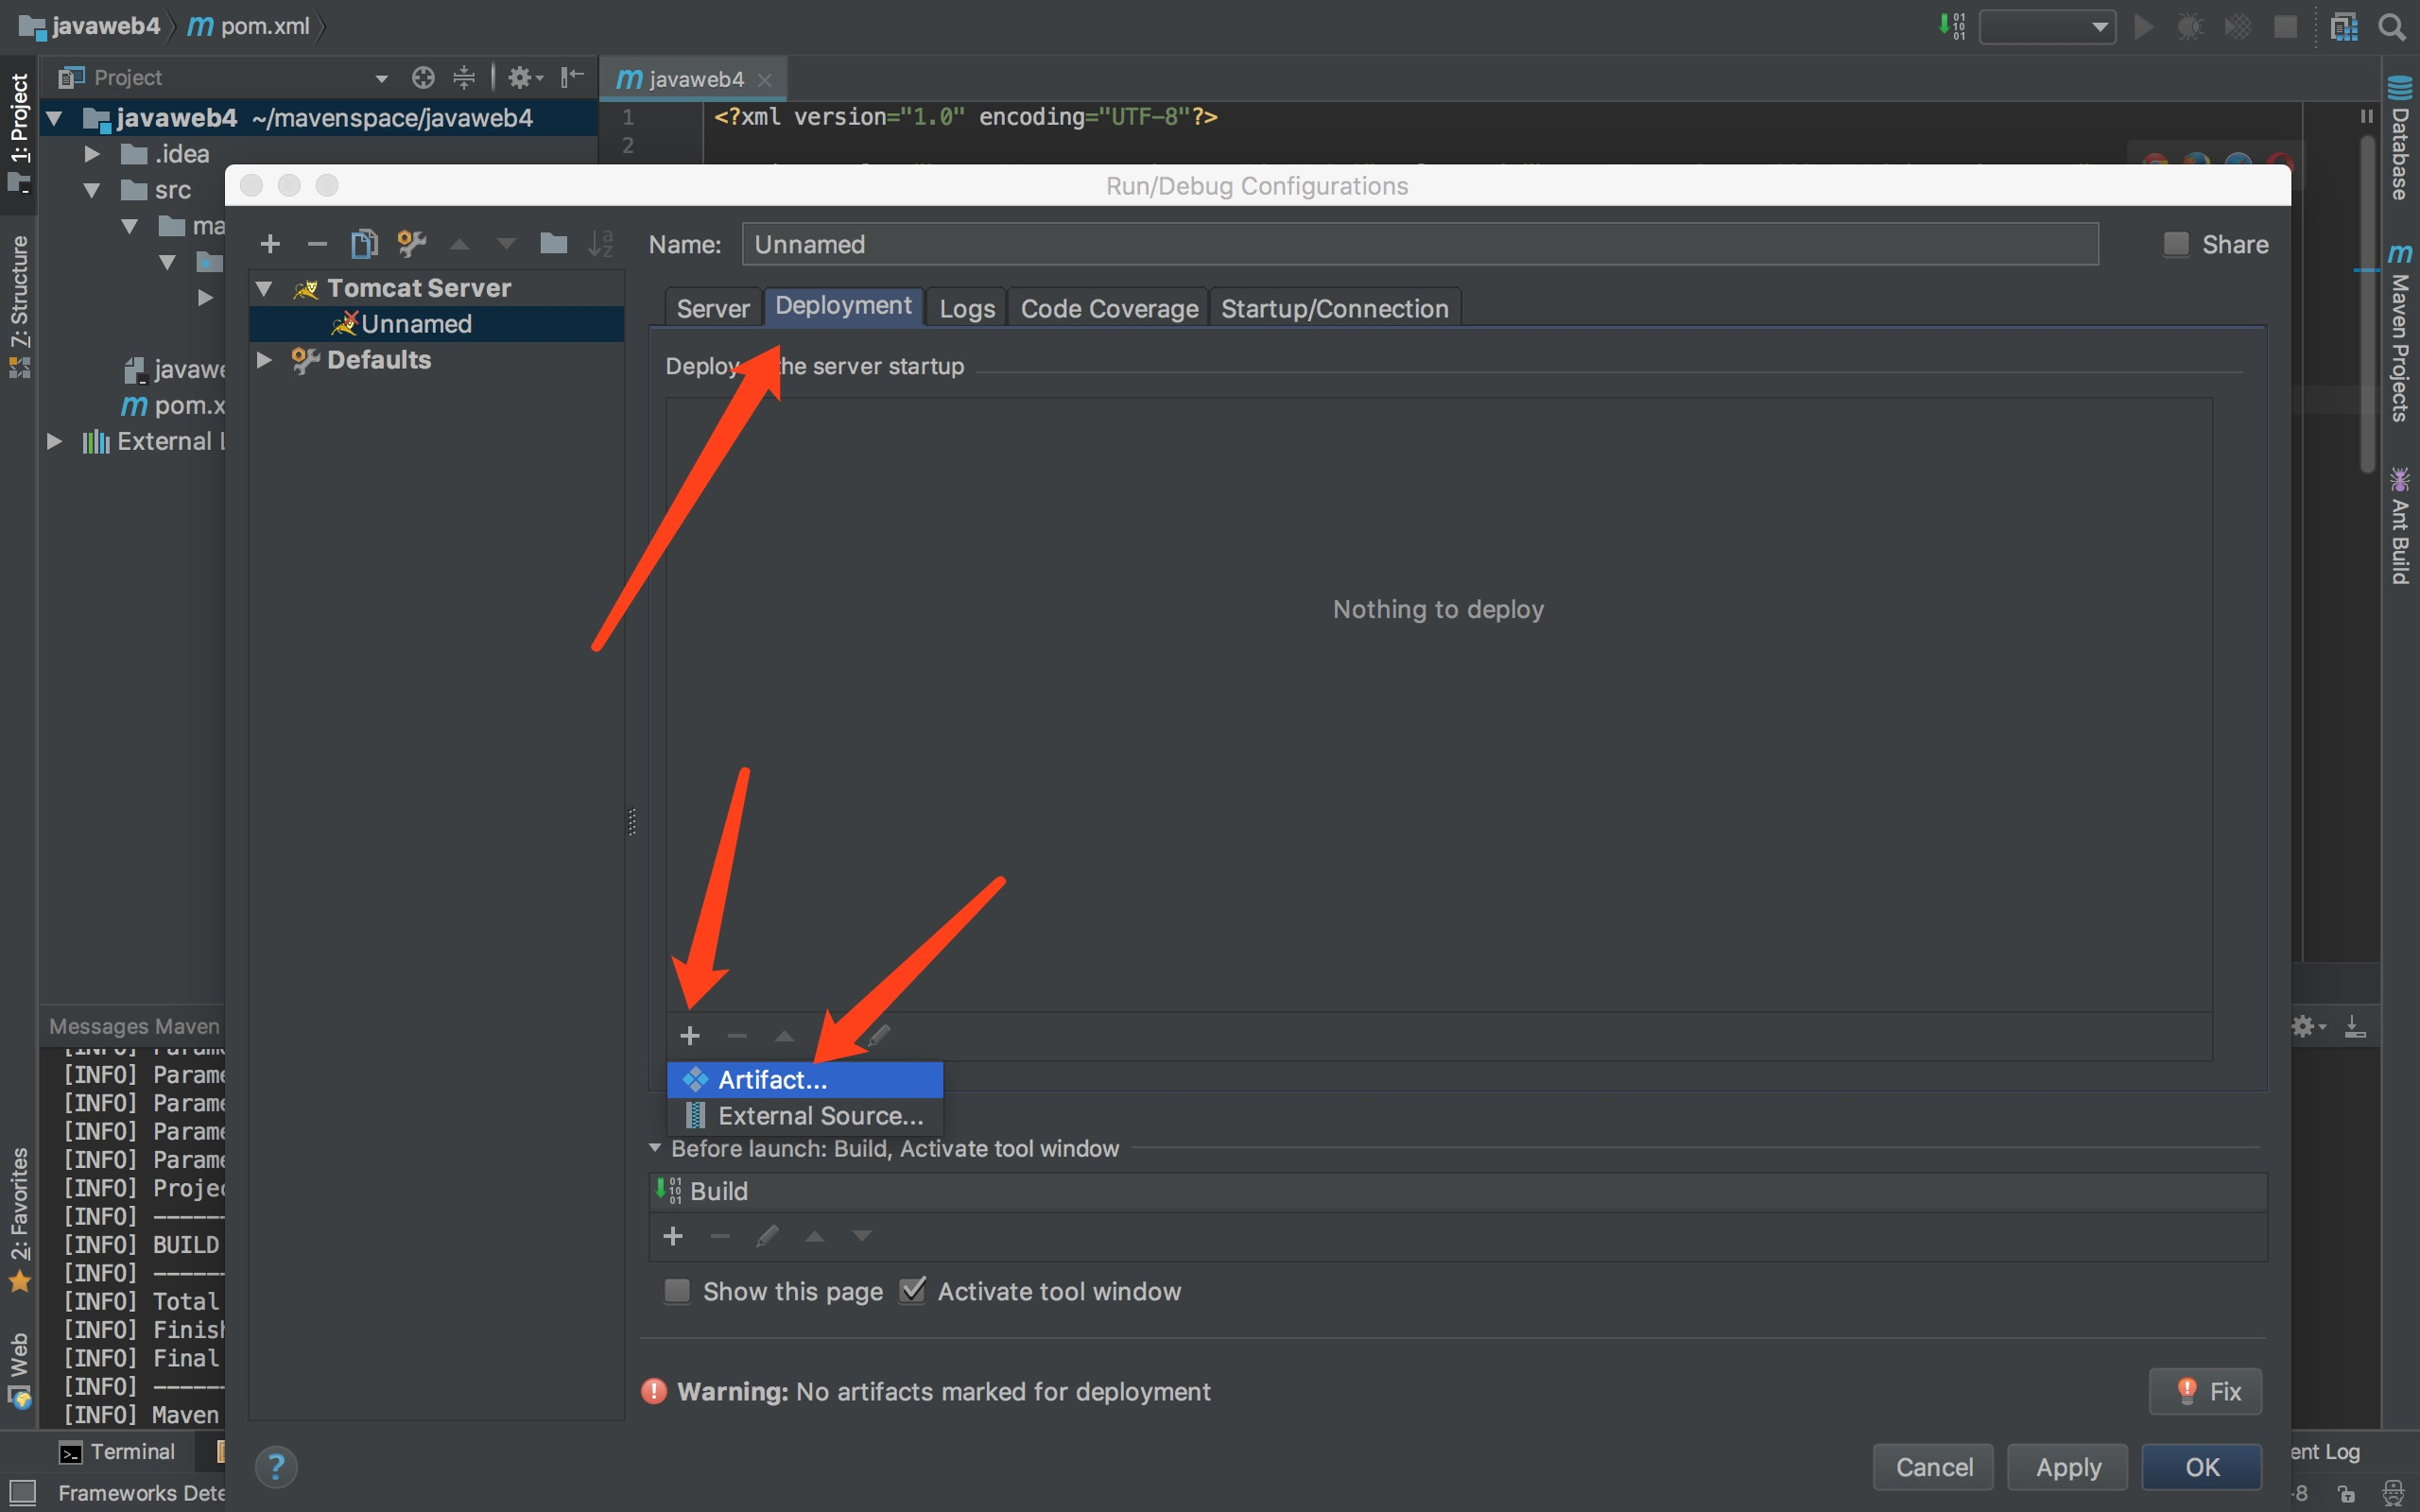Add a deployment item with the plus icon
This screenshot has width=2420, height=1512.
coord(690,1036)
